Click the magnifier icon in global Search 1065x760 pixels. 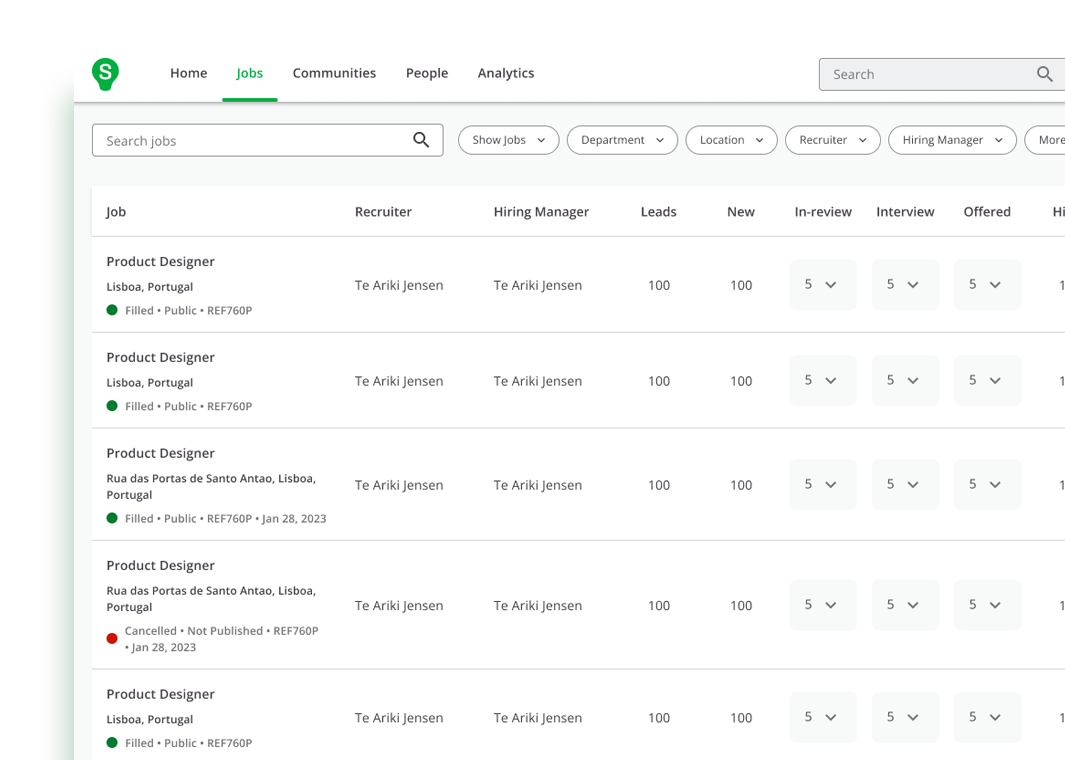(x=1044, y=74)
